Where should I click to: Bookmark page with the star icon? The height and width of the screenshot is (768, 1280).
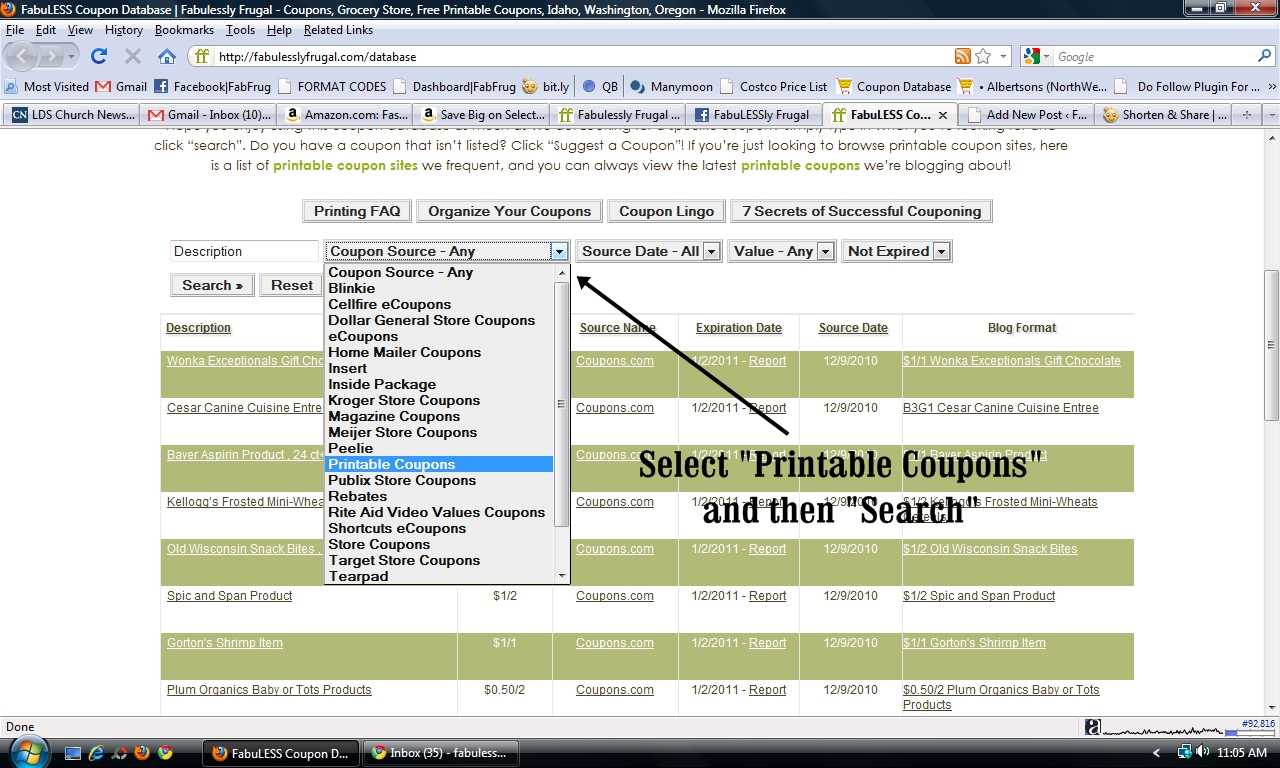coord(983,57)
